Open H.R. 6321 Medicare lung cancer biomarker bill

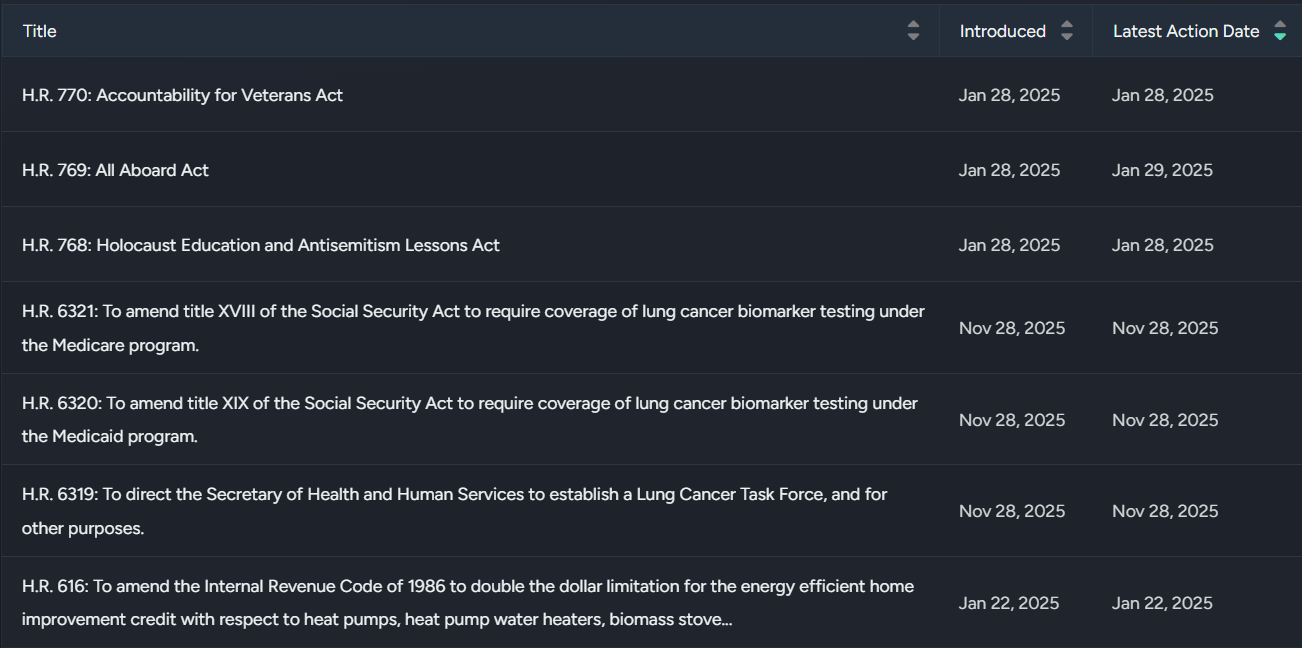coord(473,312)
